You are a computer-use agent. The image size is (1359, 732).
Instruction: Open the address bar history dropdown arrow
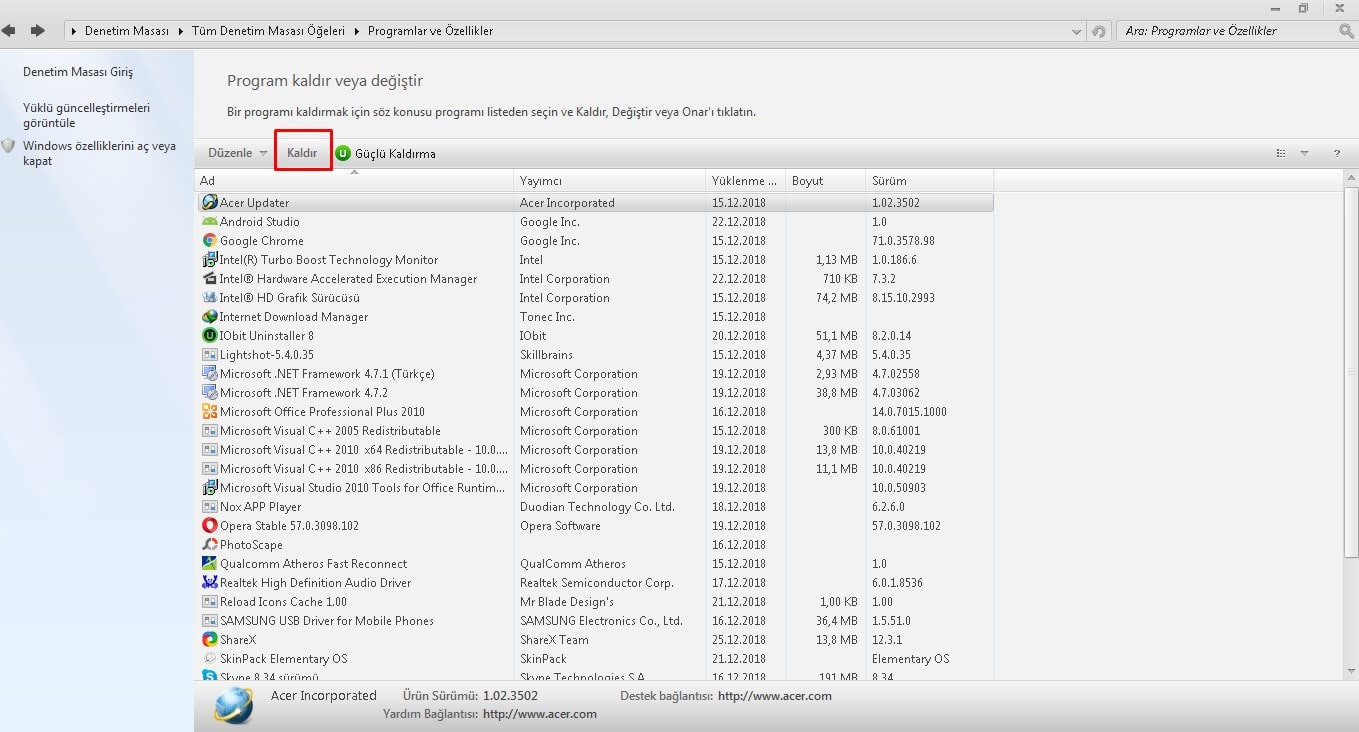(1078, 31)
